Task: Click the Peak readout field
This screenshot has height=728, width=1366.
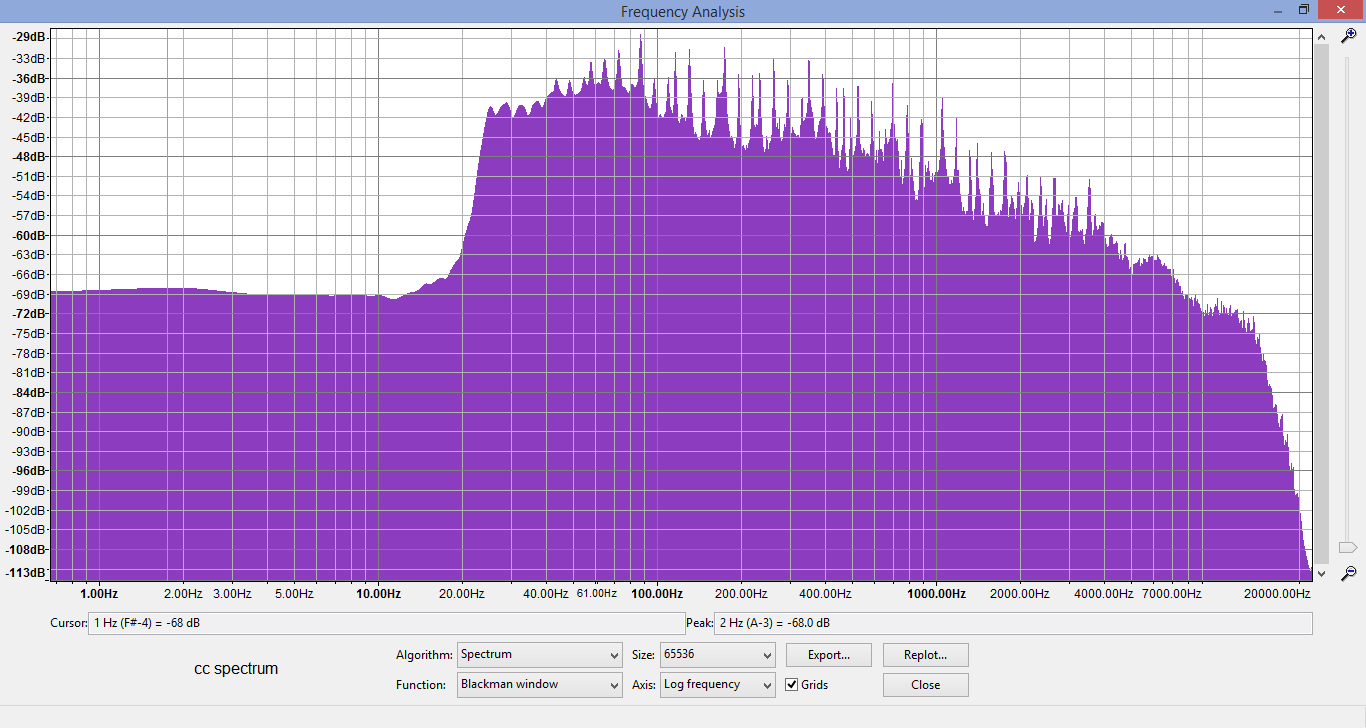Action: [x=1013, y=623]
